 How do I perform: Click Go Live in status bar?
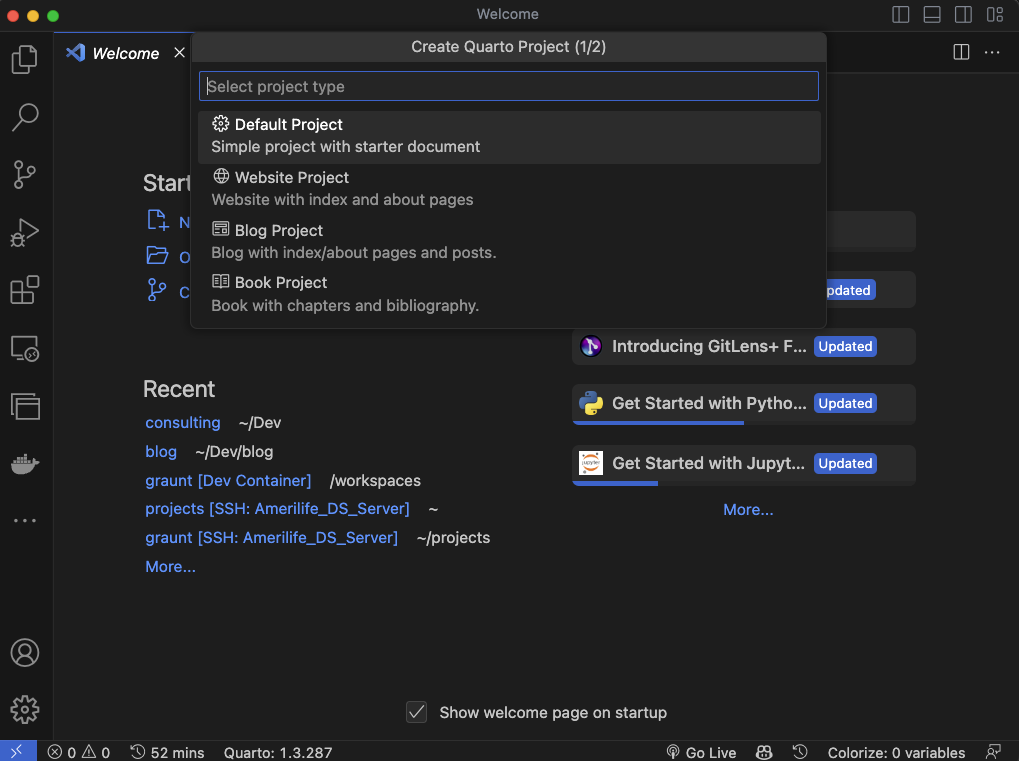[701, 752]
